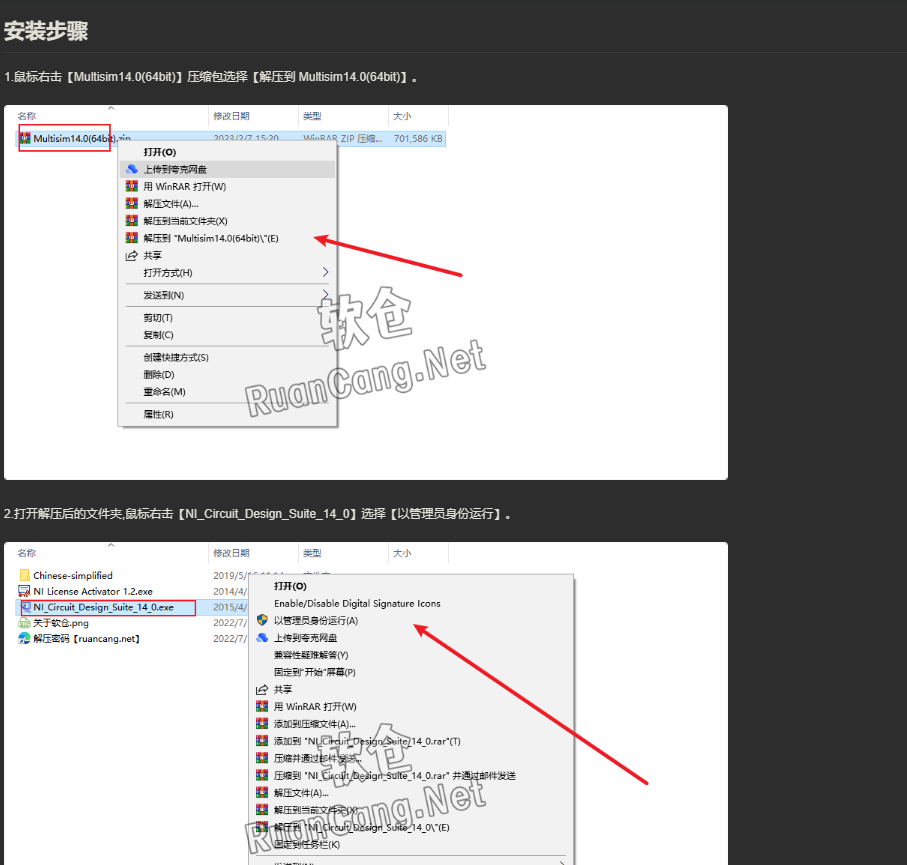Click WinRAR icon beside 用 WinRAR 打开(W) in Multisim zip menu

(x=132, y=186)
